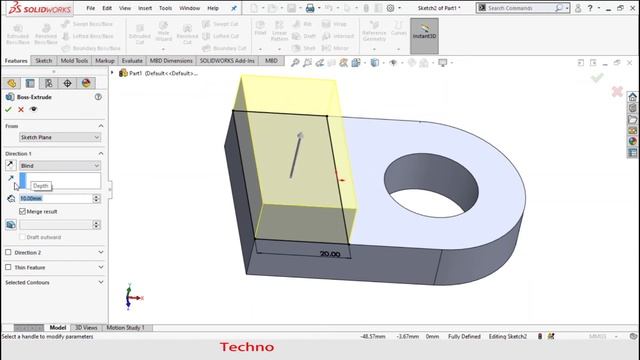Switch to the Sketch ribbon tab

[x=44, y=60]
